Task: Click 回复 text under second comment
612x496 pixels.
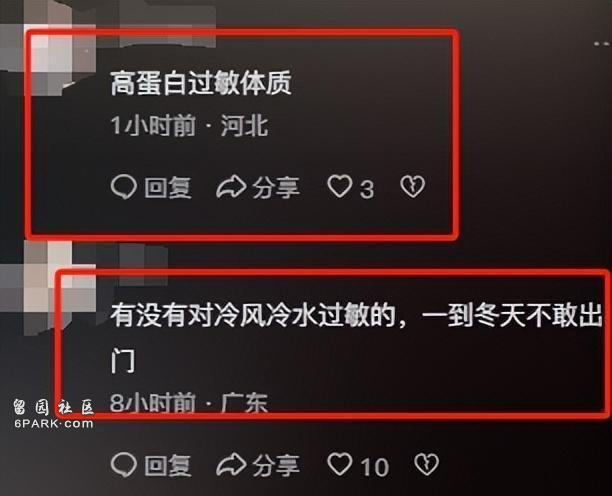Action: [x=168, y=465]
